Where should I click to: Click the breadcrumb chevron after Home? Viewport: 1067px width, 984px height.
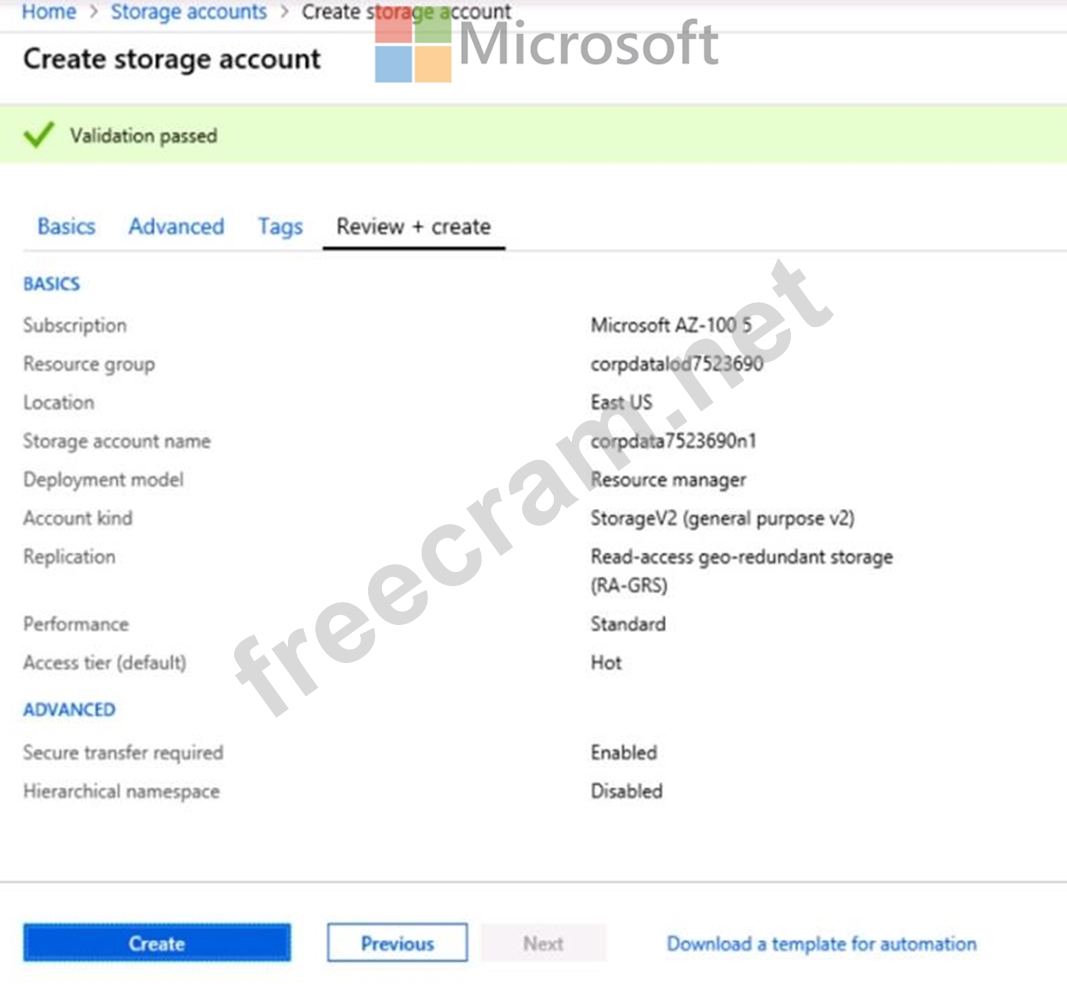click(x=94, y=12)
